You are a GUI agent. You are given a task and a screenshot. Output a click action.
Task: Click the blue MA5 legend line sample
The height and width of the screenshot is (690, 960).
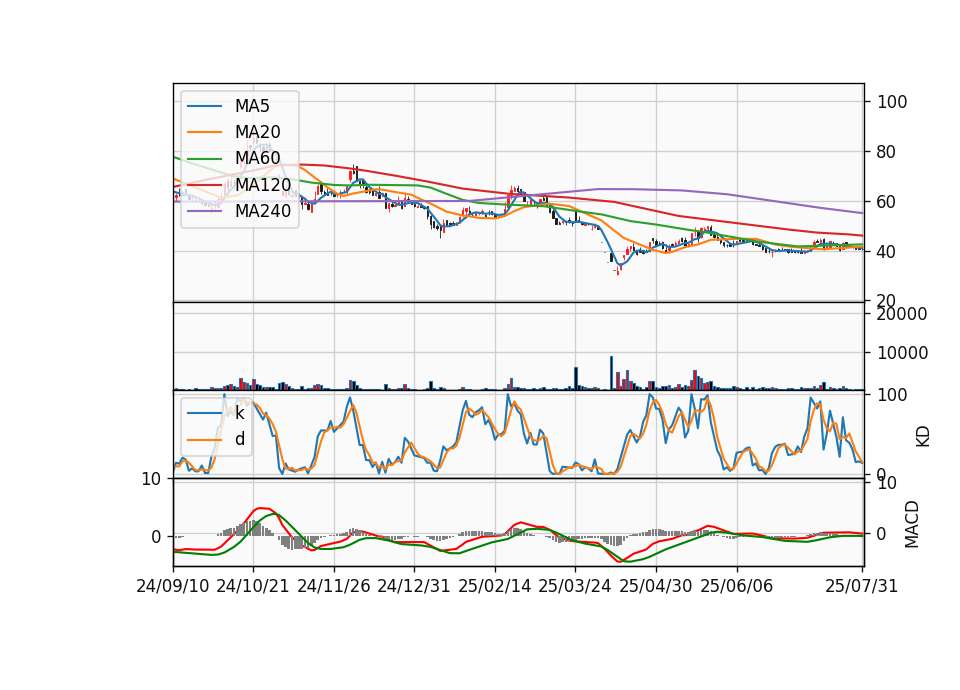(204, 107)
